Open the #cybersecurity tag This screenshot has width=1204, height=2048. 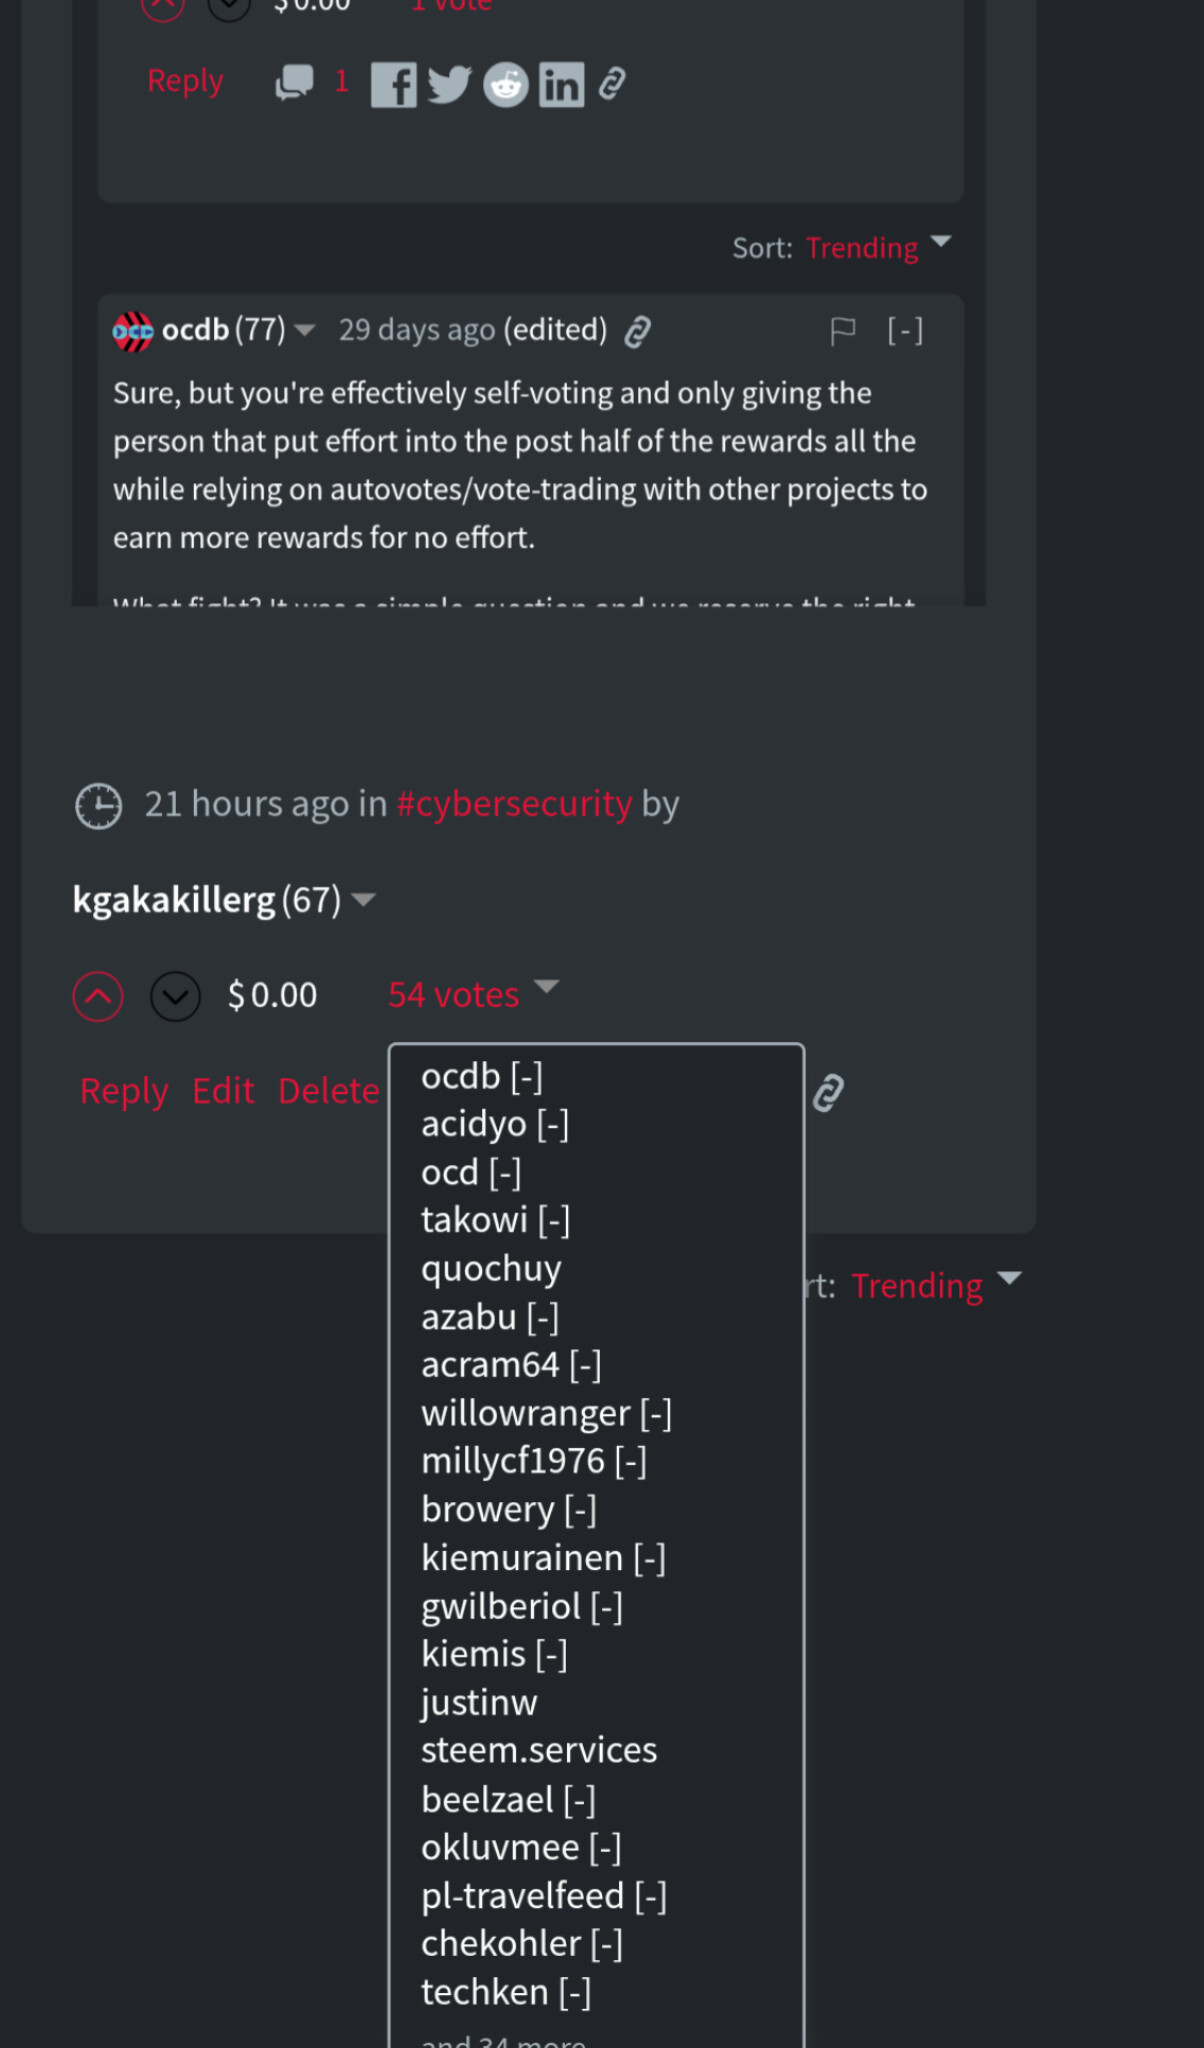514,804
